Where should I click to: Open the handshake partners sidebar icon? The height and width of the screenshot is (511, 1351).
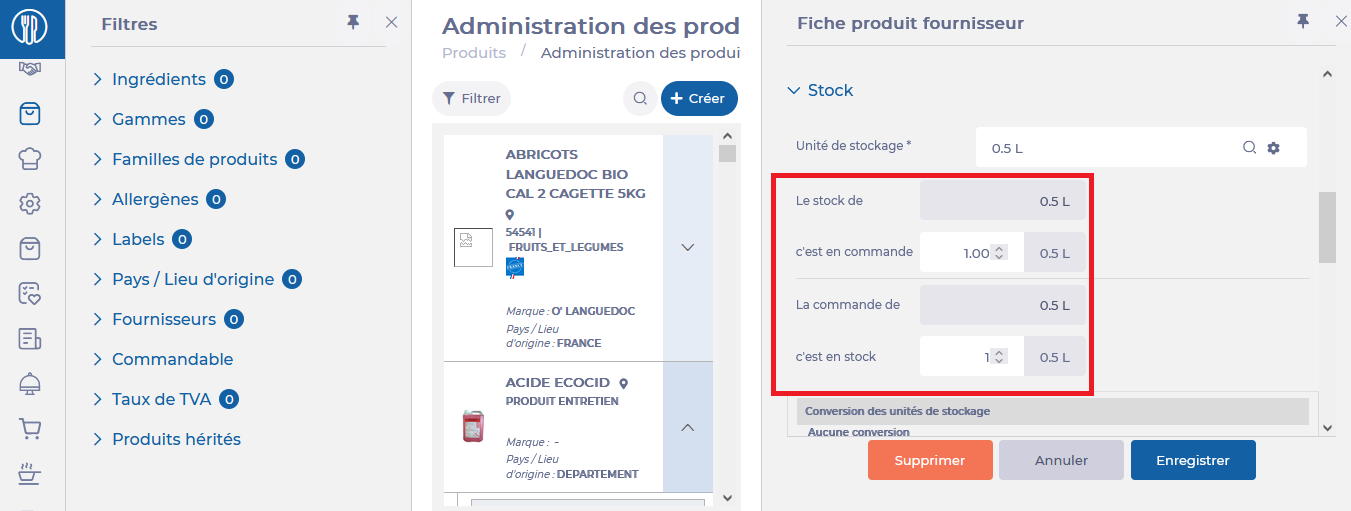tap(30, 69)
